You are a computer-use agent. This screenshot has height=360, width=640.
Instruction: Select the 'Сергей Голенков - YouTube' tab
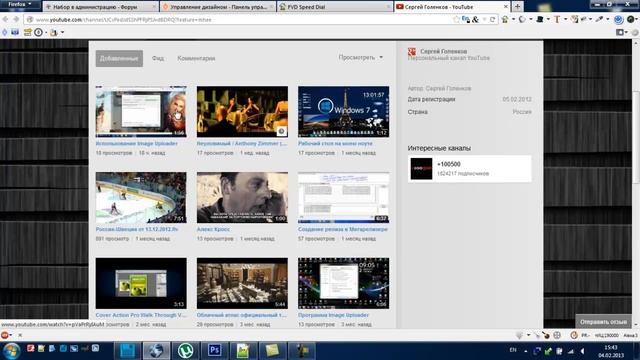point(452,7)
